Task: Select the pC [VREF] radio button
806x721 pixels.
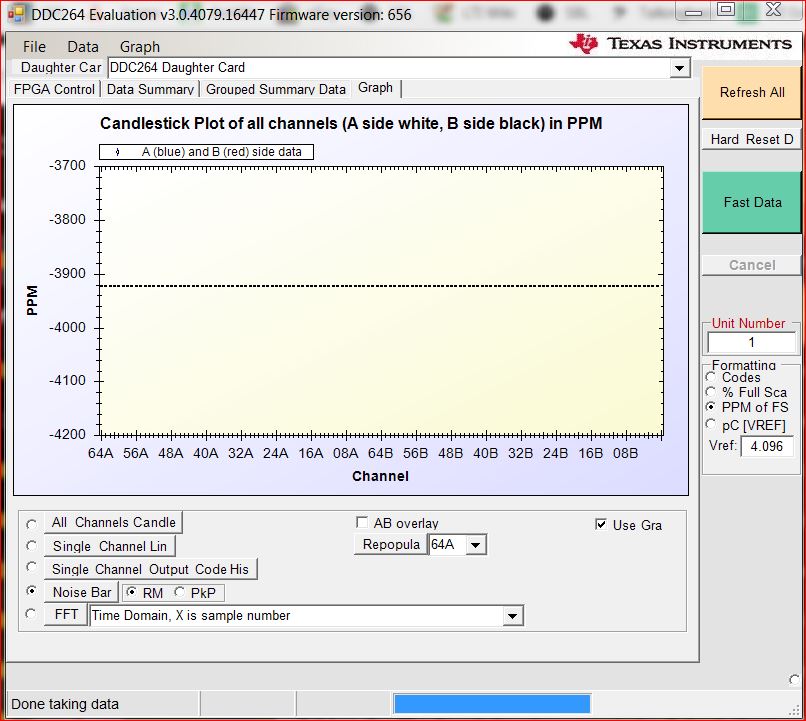Action: pyautogui.click(x=711, y=424)
